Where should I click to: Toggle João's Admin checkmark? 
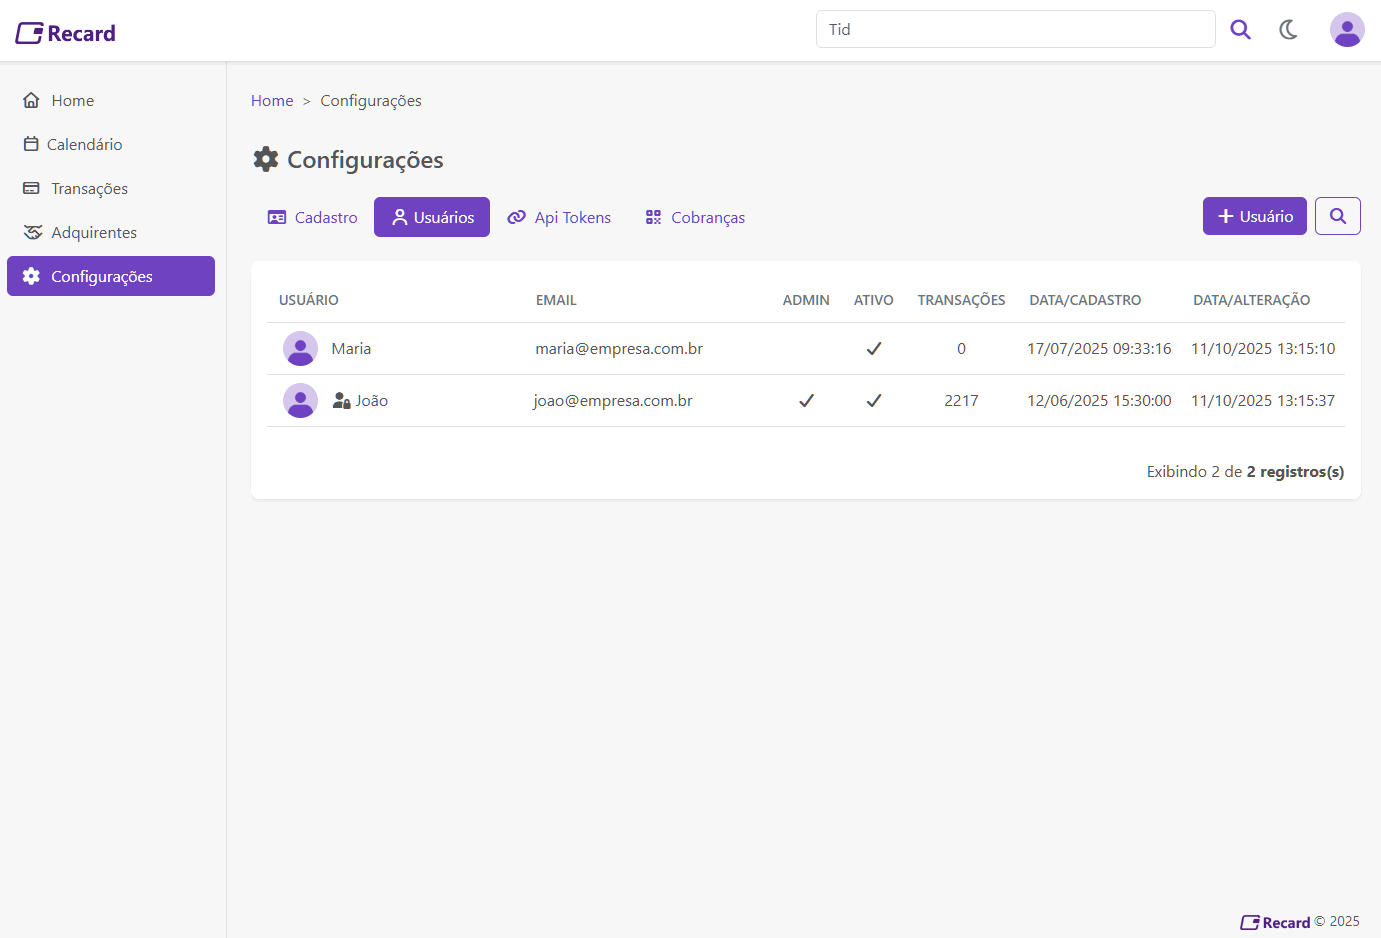tap(806, 401)
